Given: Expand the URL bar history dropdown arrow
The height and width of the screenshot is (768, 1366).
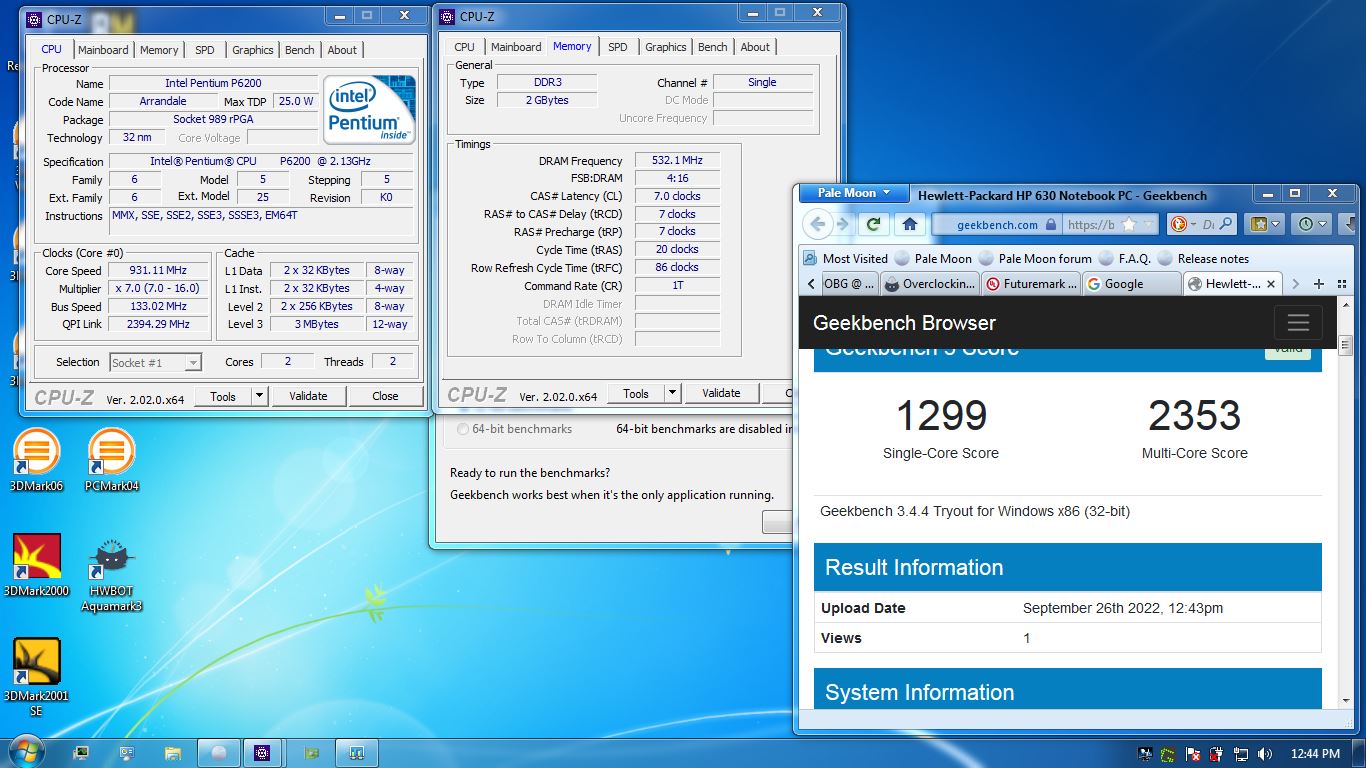Looking at the screenshot, I should [1147, 224].
